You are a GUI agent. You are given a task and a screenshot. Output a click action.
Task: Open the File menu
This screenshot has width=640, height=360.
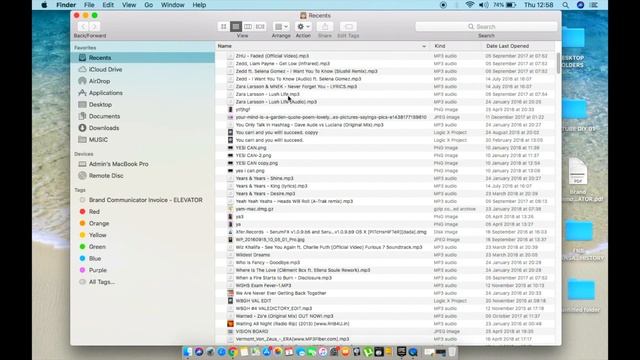89,5
